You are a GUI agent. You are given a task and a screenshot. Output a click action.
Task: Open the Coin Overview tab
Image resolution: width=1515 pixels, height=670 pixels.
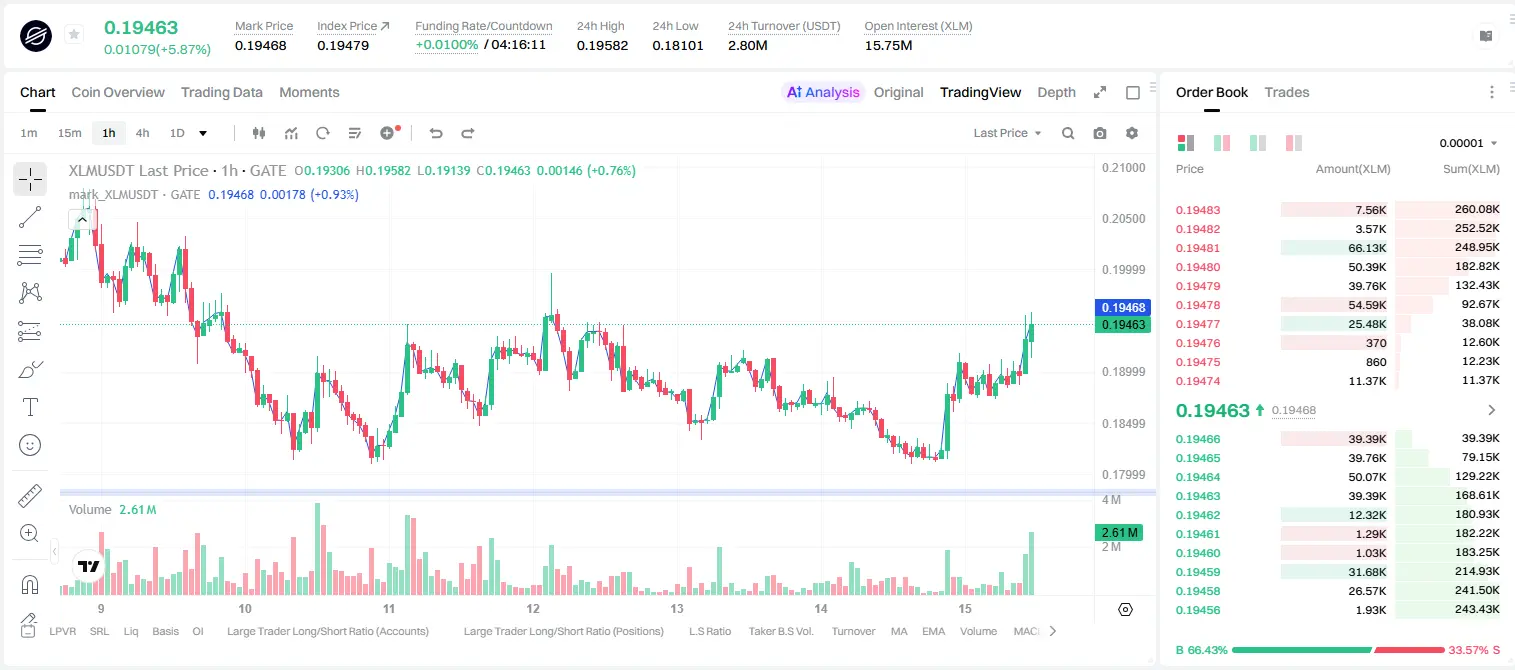(118, 92)
